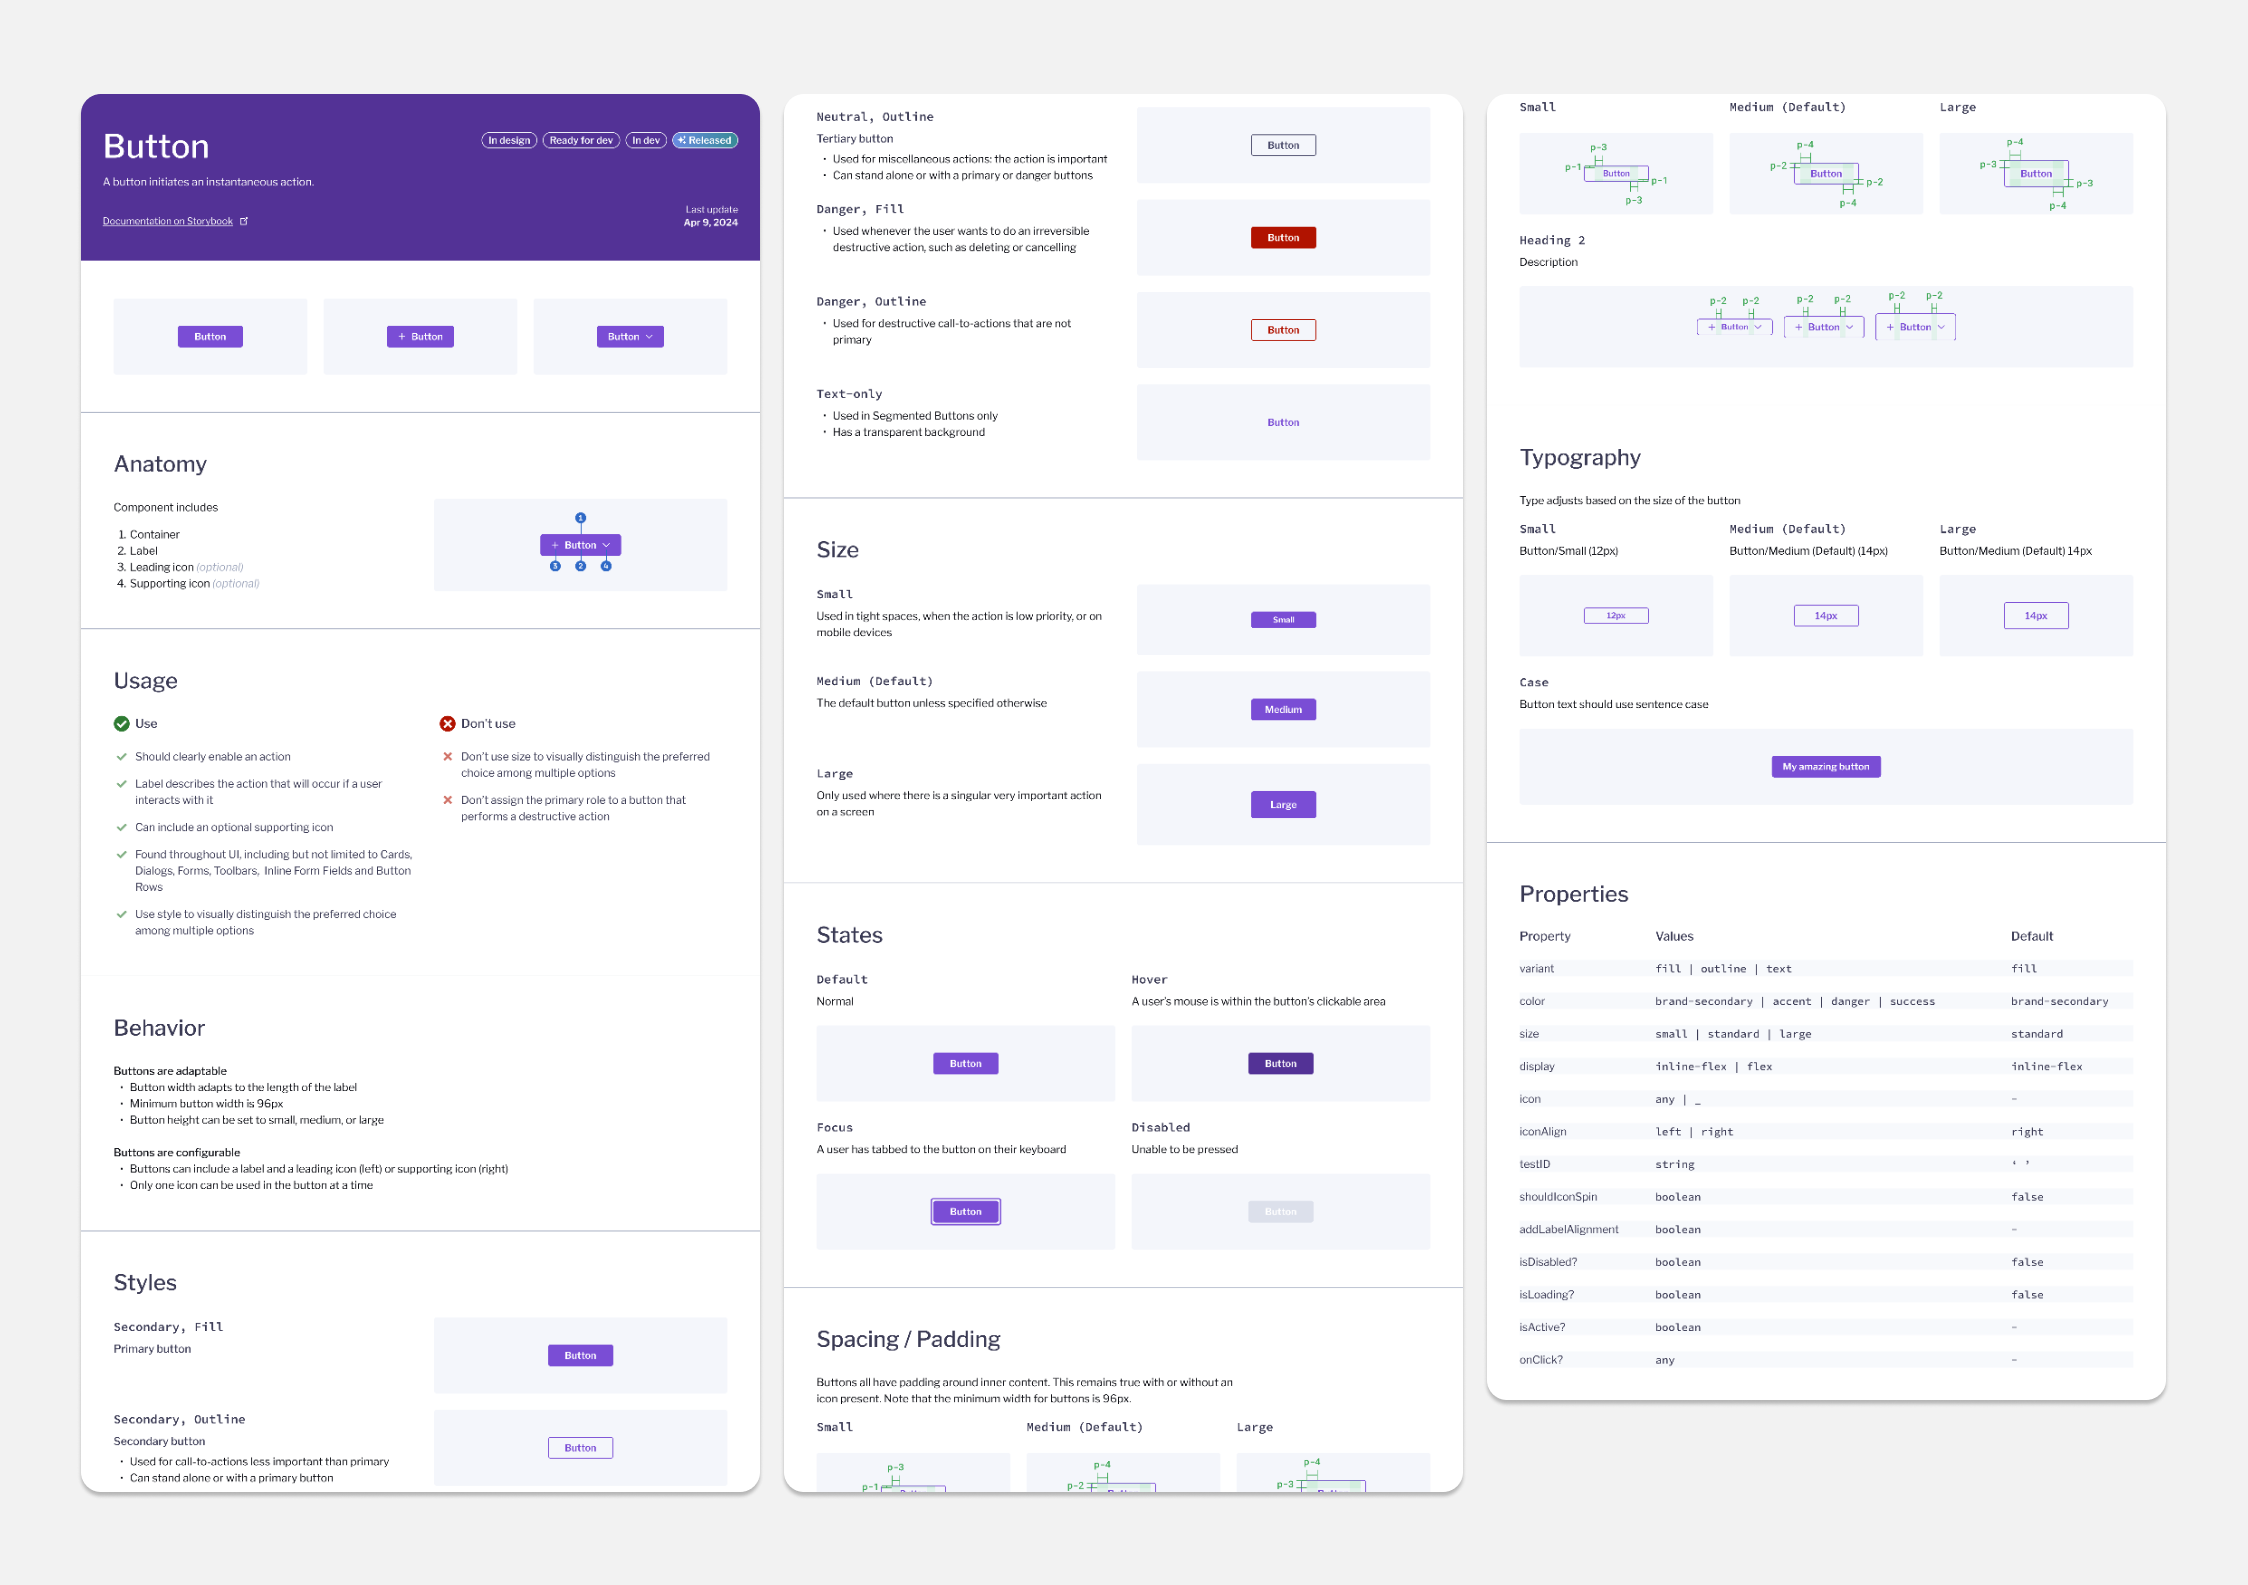The image size is (2248, 1585).
Task: Open the Button with chevron in header examples
Action: tap(630, 337)
